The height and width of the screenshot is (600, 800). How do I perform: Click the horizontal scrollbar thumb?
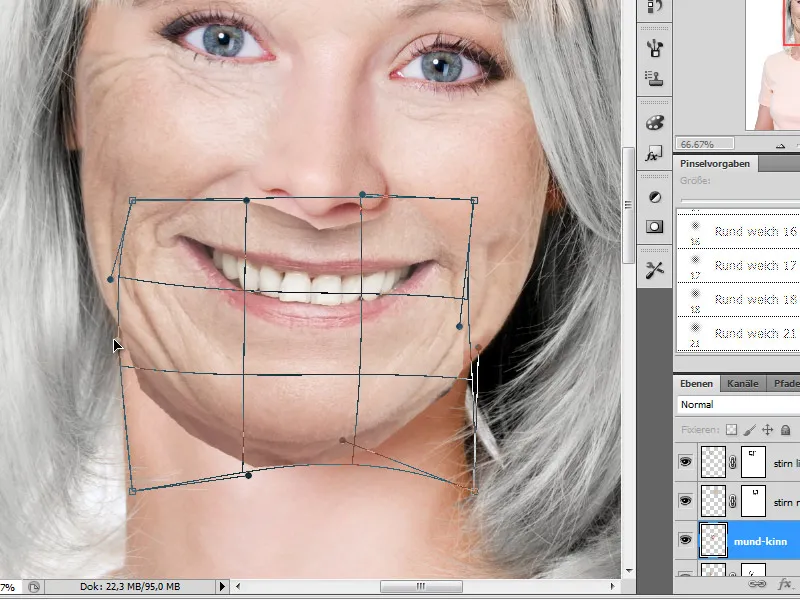[x=421, y=587]
